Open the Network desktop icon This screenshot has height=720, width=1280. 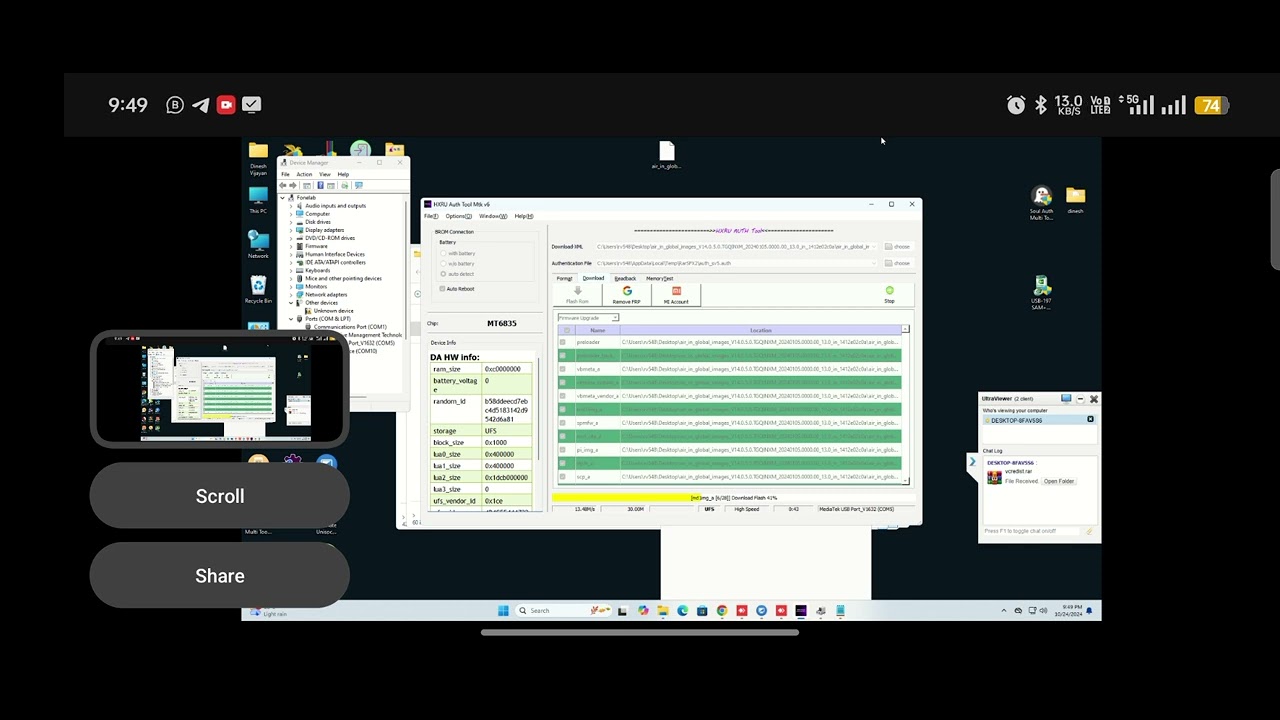(x=258, y=244)
